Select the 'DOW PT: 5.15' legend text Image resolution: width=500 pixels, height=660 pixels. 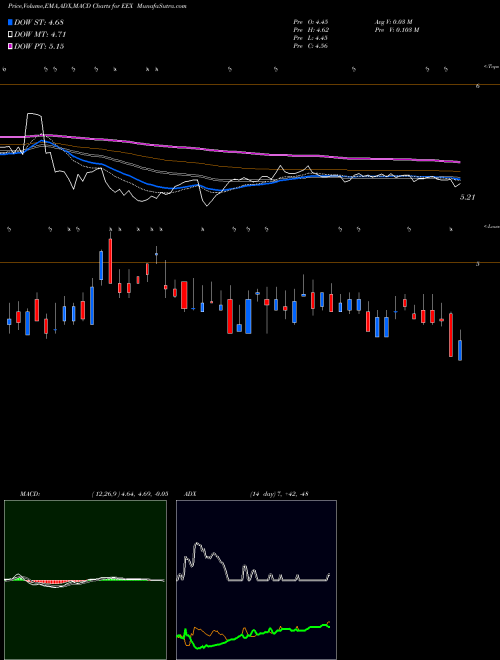pos(39,46)
